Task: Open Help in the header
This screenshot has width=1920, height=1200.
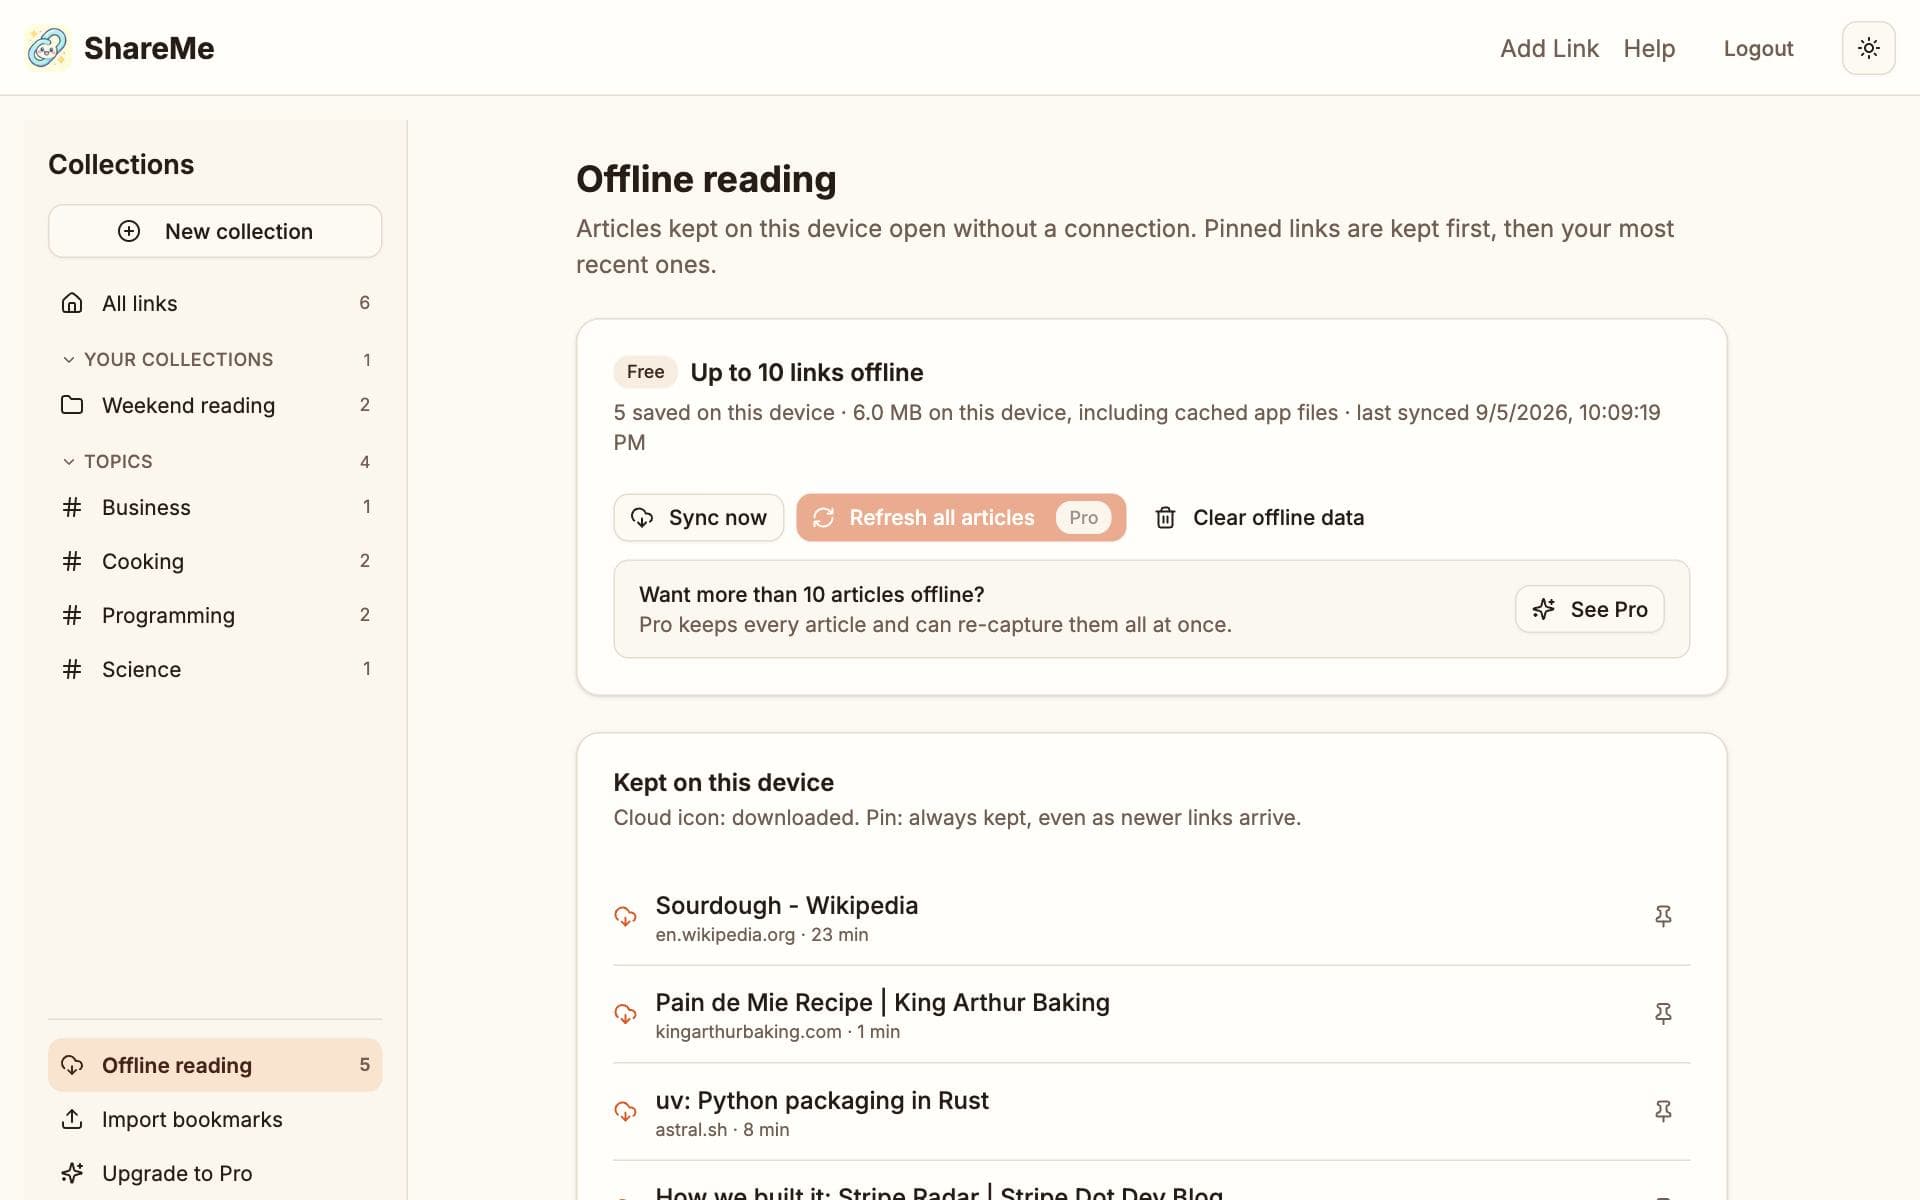Action: click(1649, 48)
